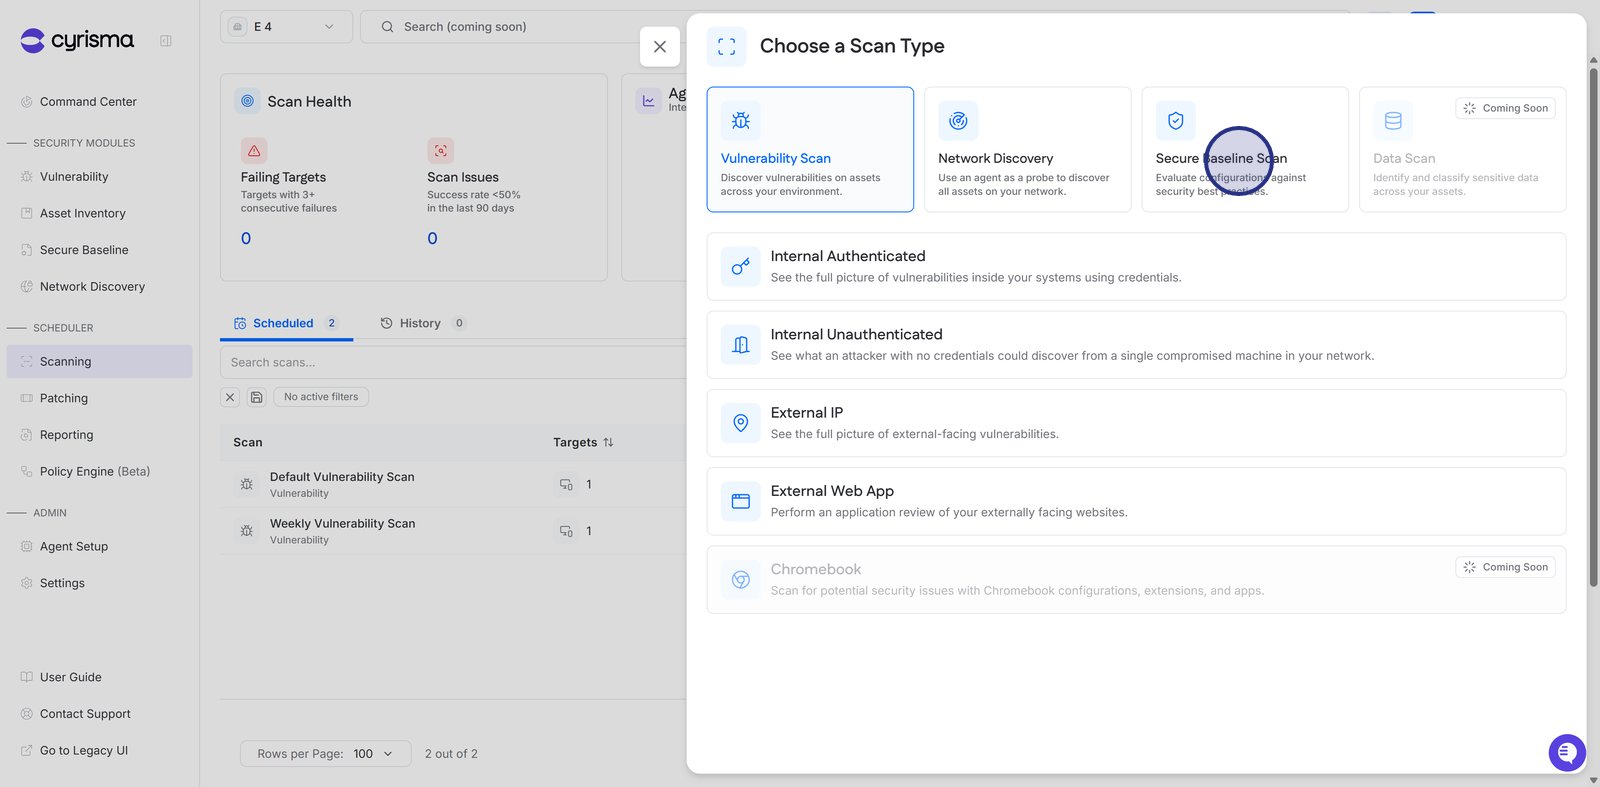The width and height of the screenshot is (1600, 787).
Task: Select the Vulnerability Scan type card
Action: pyautogui.click(x=809, y=149)
